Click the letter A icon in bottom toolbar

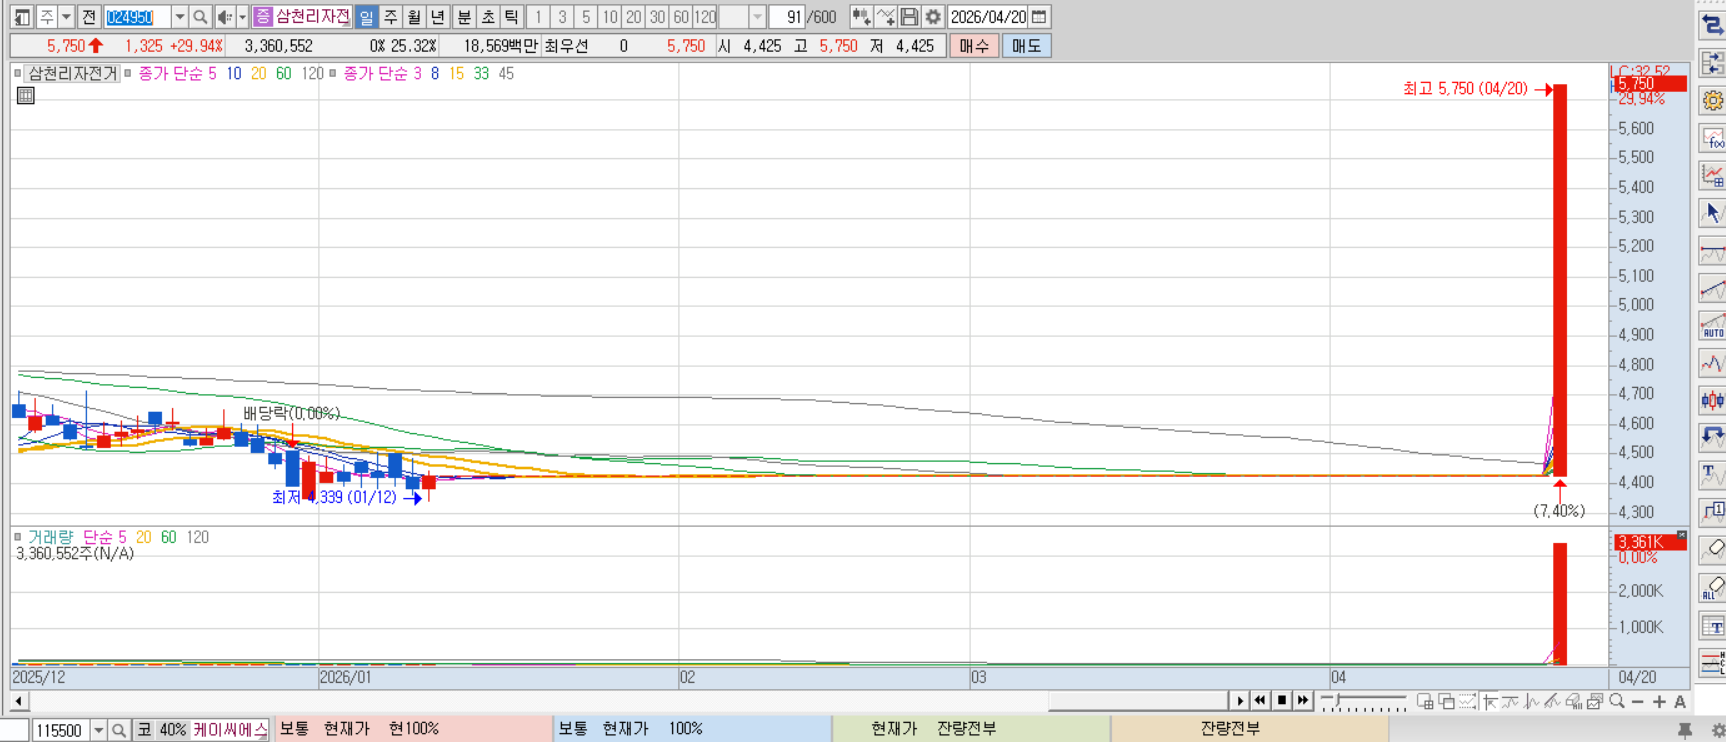(x=1680, y=702)
